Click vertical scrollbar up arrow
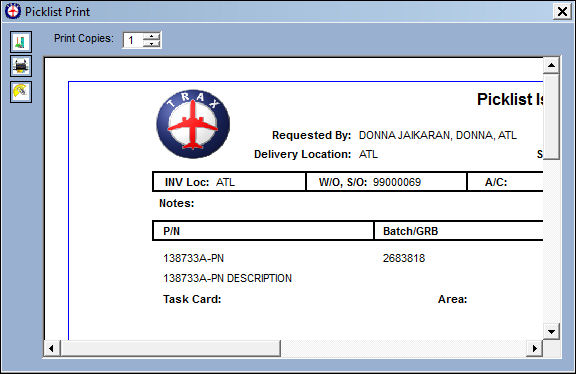The height and width of the screenshot is (374, 576). (x=551, y=66)
